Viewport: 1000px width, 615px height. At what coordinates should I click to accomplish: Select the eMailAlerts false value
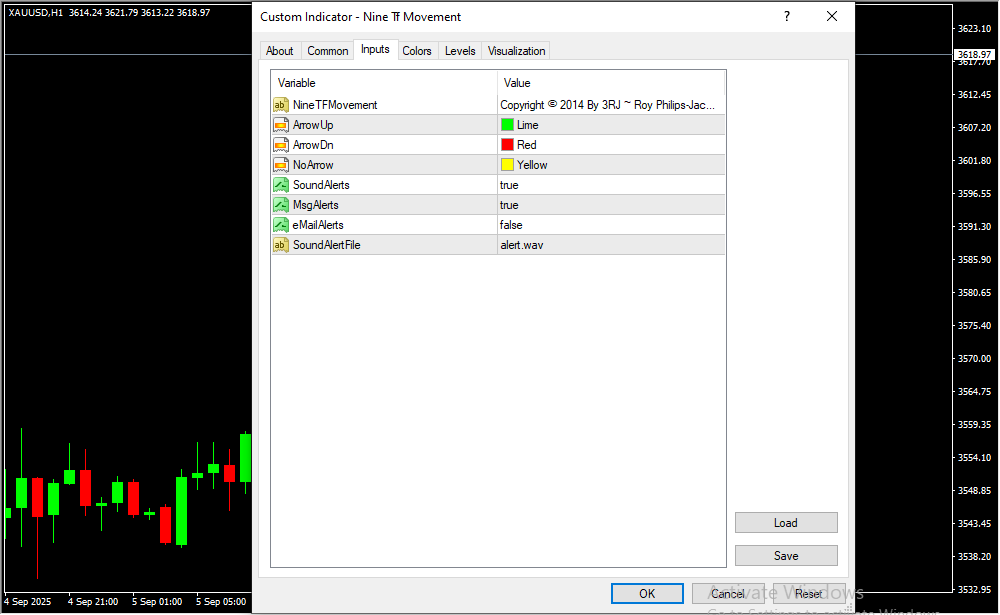[x=511, y=225]
